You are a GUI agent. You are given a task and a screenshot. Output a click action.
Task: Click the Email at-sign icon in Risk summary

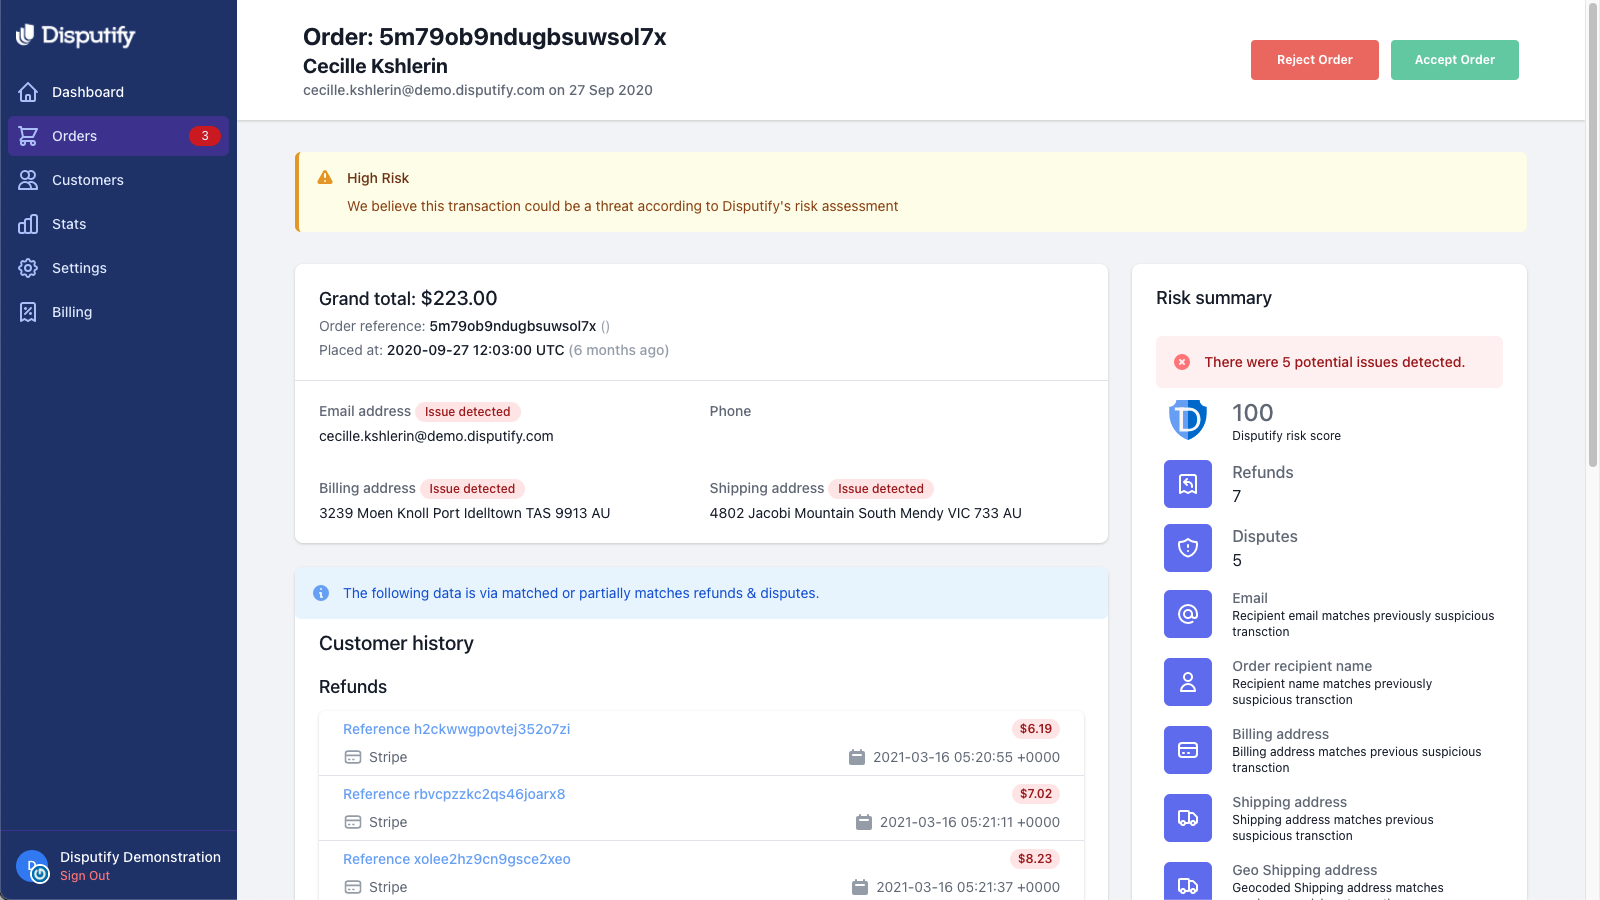pyautogui.click(x=1187, y=613)
